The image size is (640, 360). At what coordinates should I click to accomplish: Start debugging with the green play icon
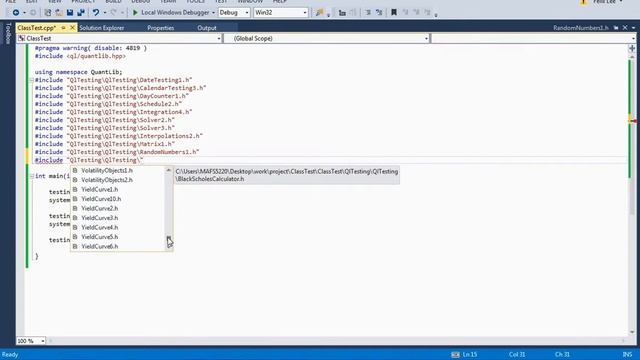point(135,13)
